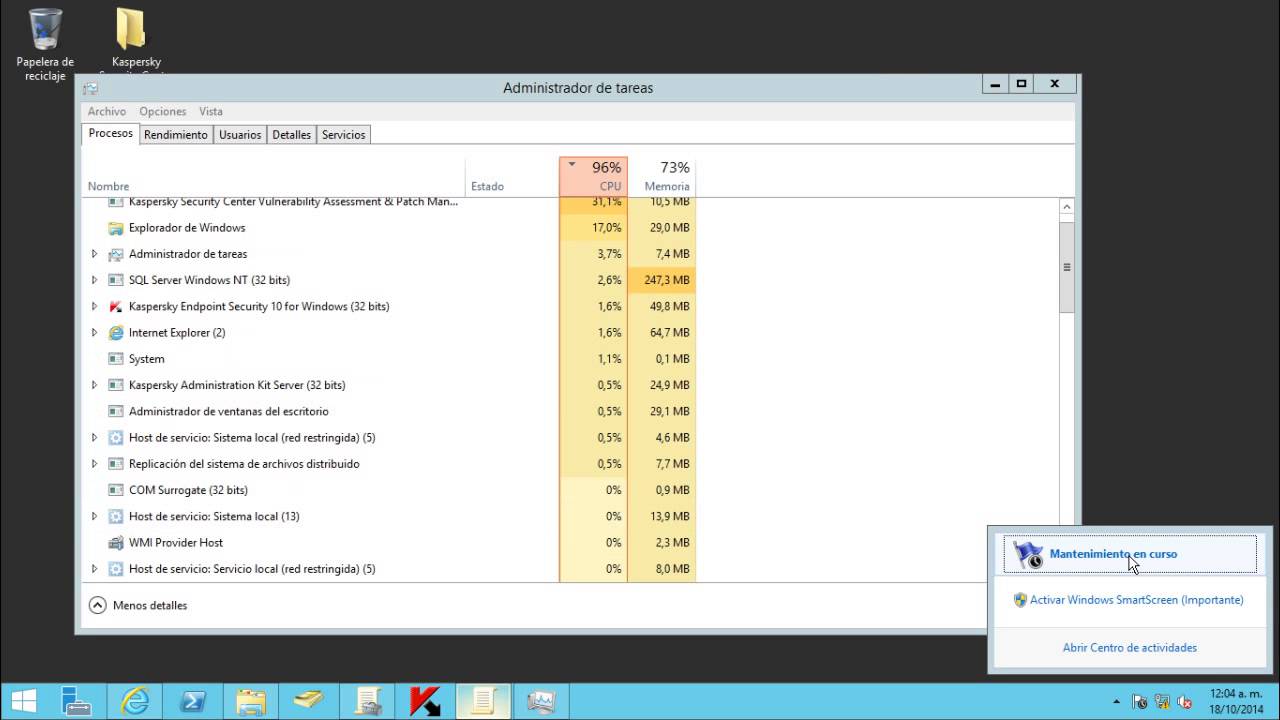Expand the Internet Explorer (2) process group
1280x720 pixels.
[95, 332]
